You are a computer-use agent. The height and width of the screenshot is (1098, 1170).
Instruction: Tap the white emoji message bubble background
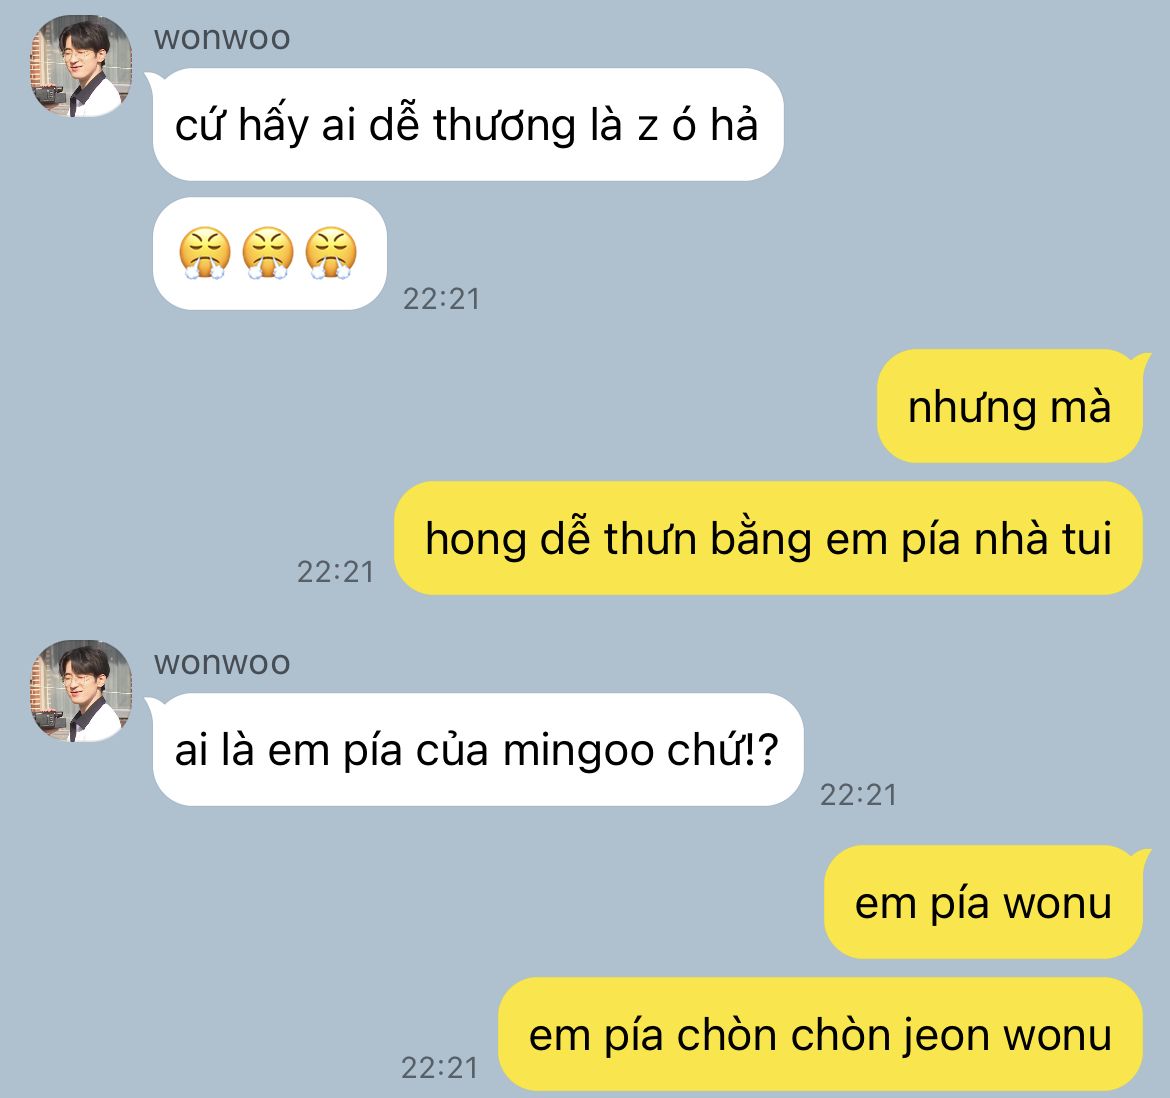coord(269,254)
